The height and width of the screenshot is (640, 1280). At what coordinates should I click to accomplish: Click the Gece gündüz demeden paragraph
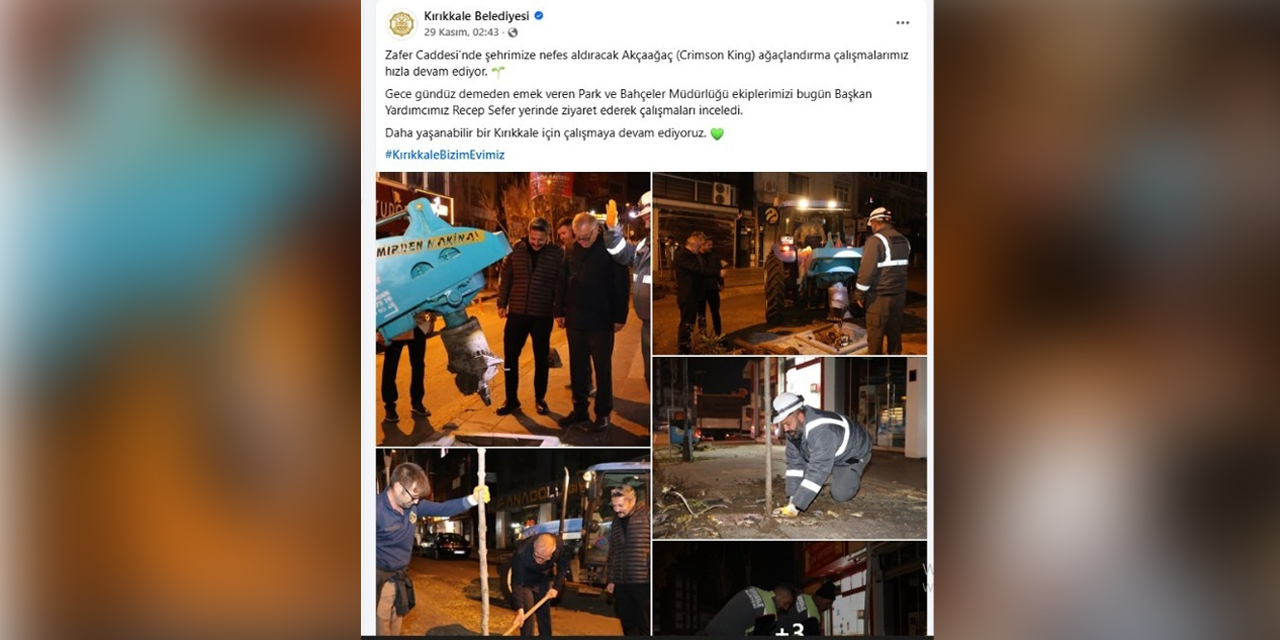pos(629,102)
